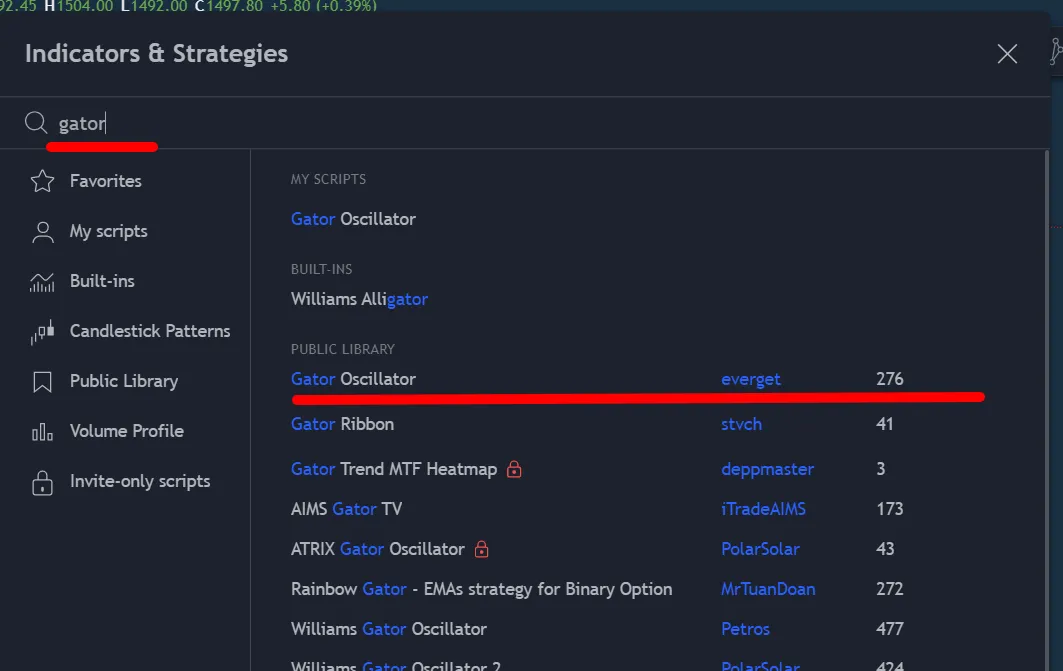Click the Candlestick Patterns icon
Viewport: 1063px width, 671px height.
point(42,332)
